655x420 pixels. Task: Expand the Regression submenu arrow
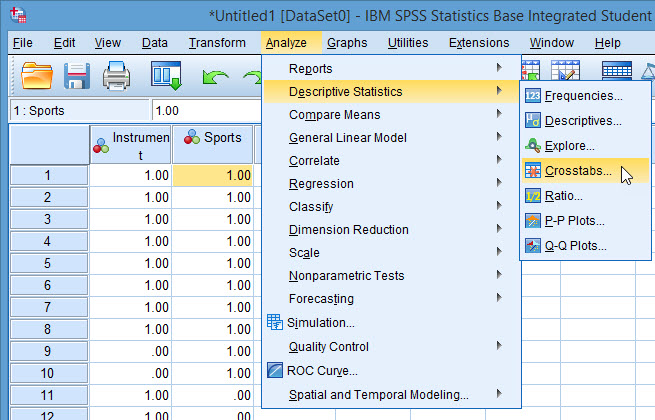(499, 183)
